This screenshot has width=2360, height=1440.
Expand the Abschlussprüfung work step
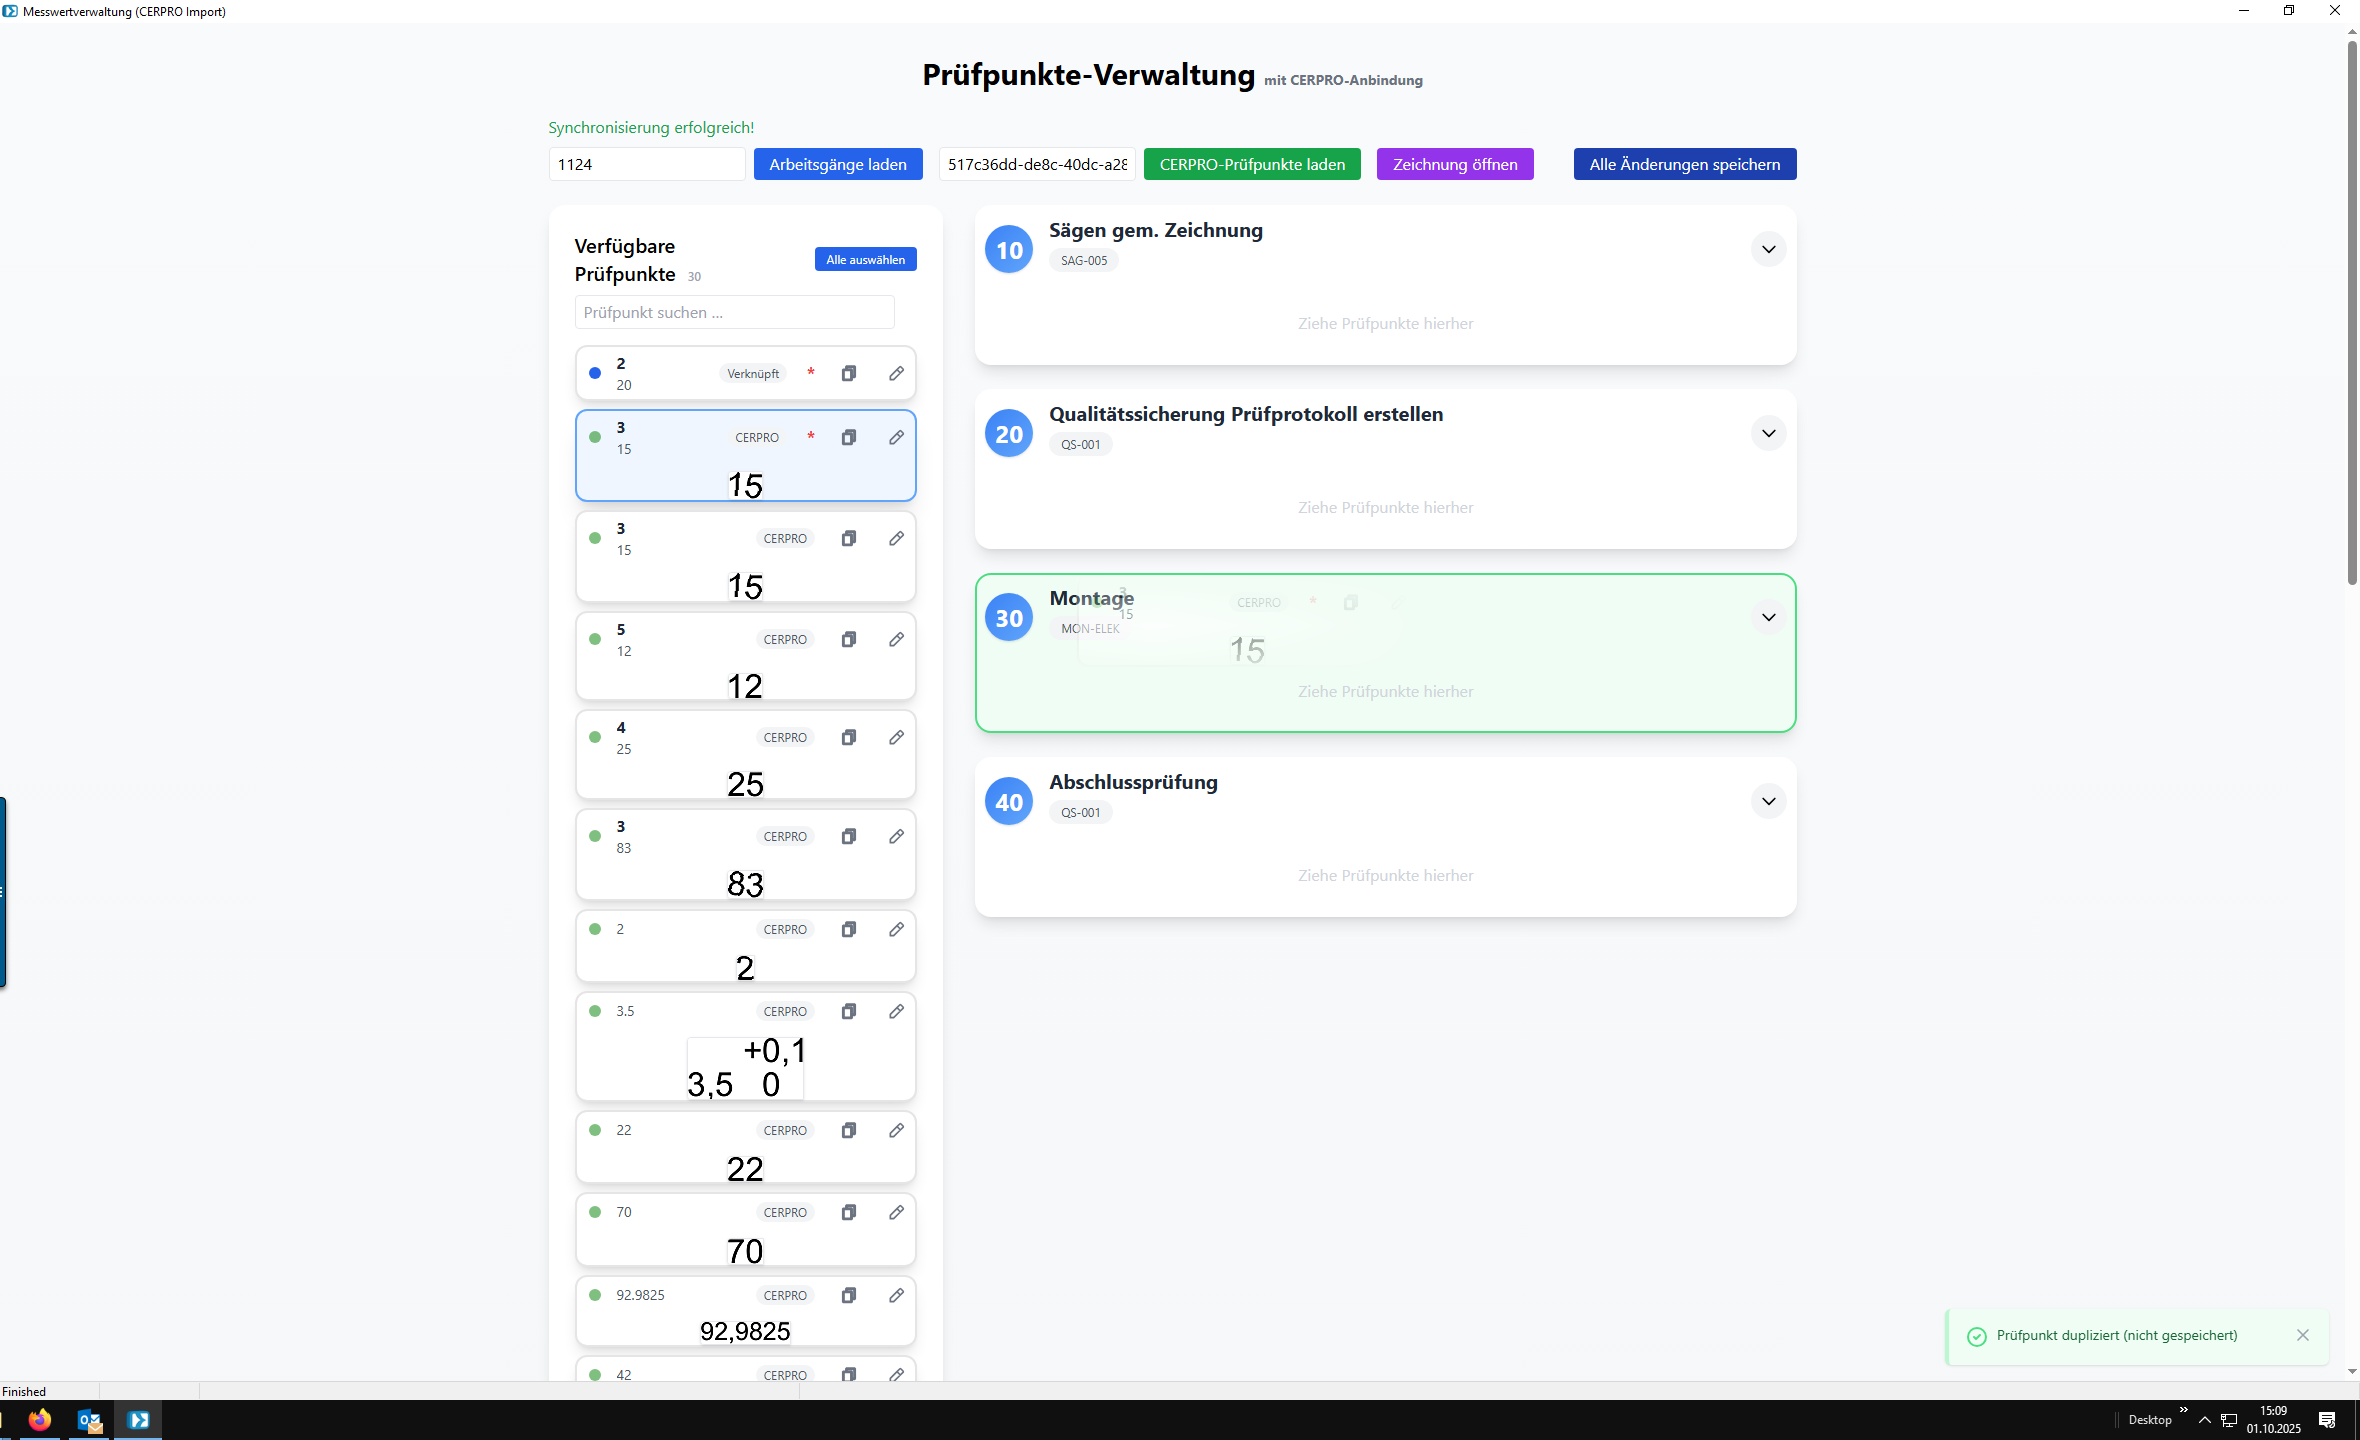[1768, 801]
